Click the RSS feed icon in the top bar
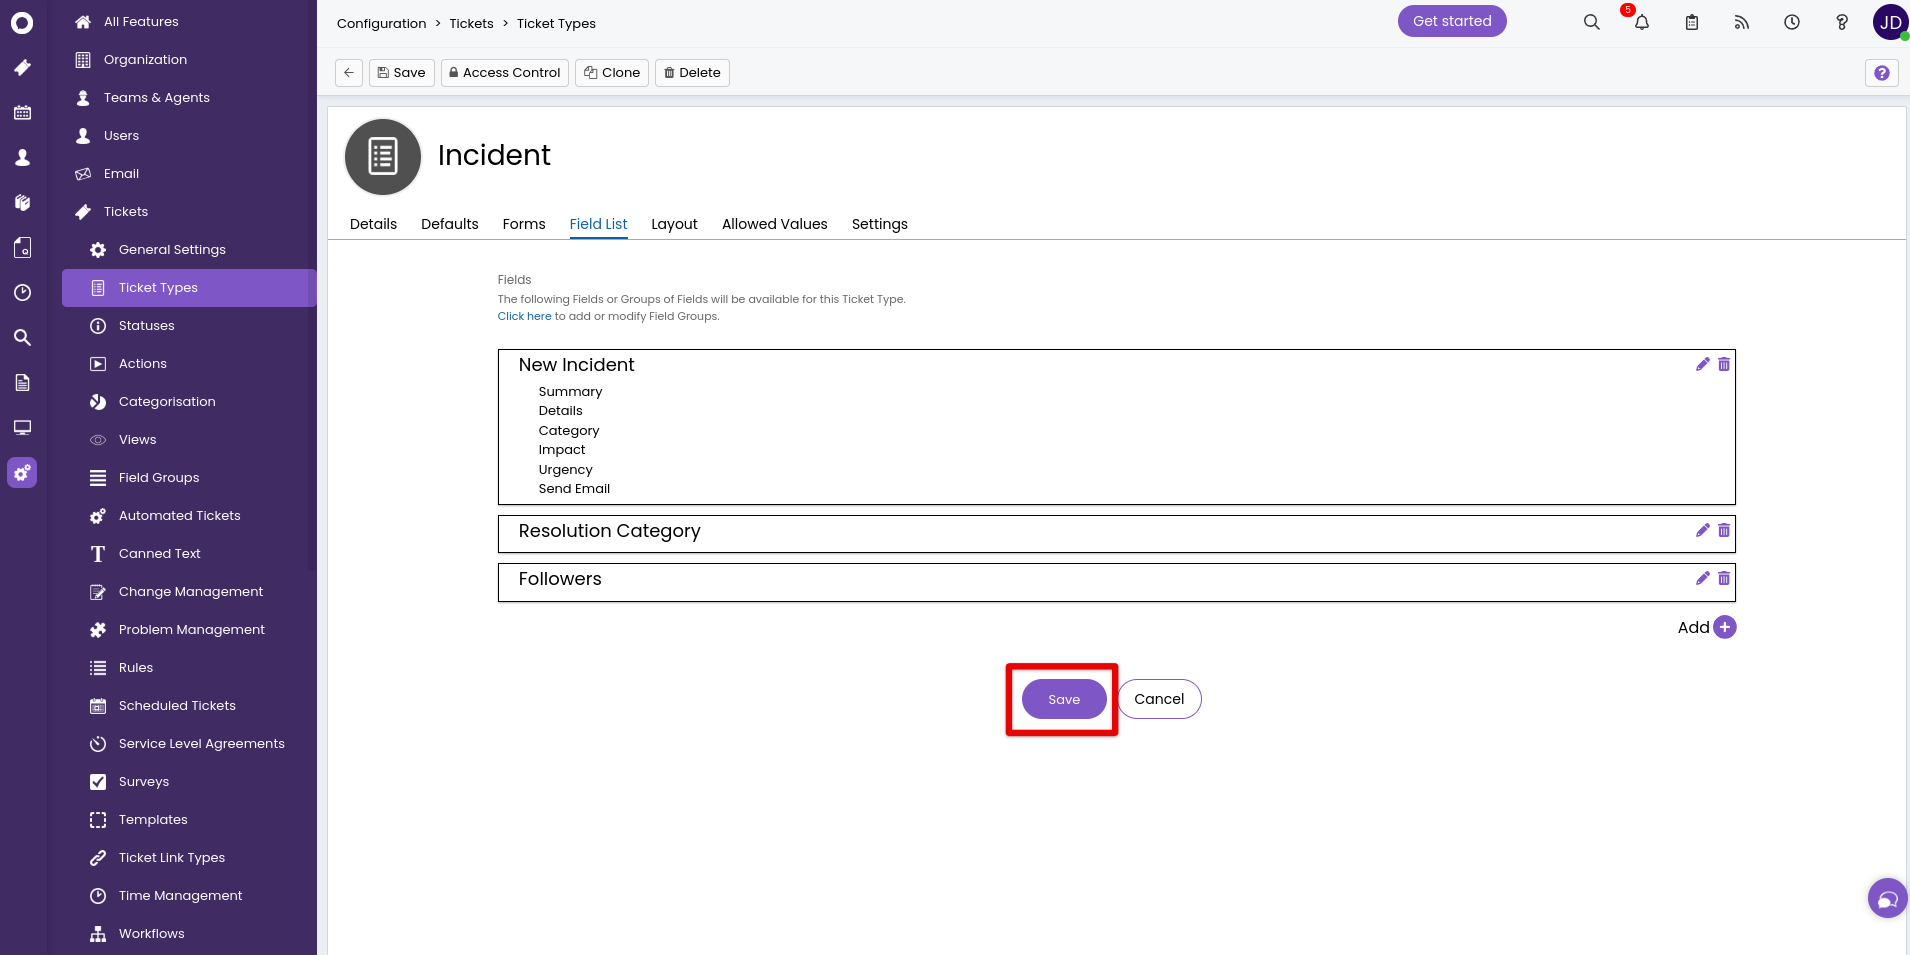This screenshot has height=955, width=1910. (1742, 21)
